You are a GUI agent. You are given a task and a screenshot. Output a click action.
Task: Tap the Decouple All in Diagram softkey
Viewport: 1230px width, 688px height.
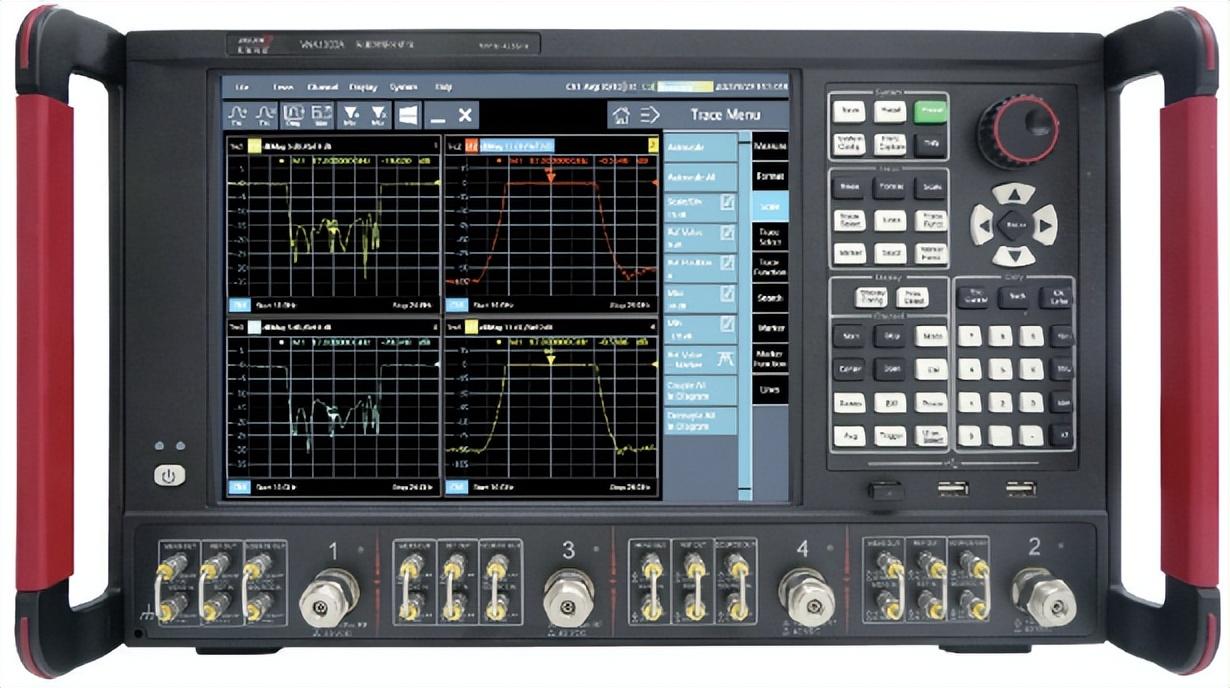point(700,420)
